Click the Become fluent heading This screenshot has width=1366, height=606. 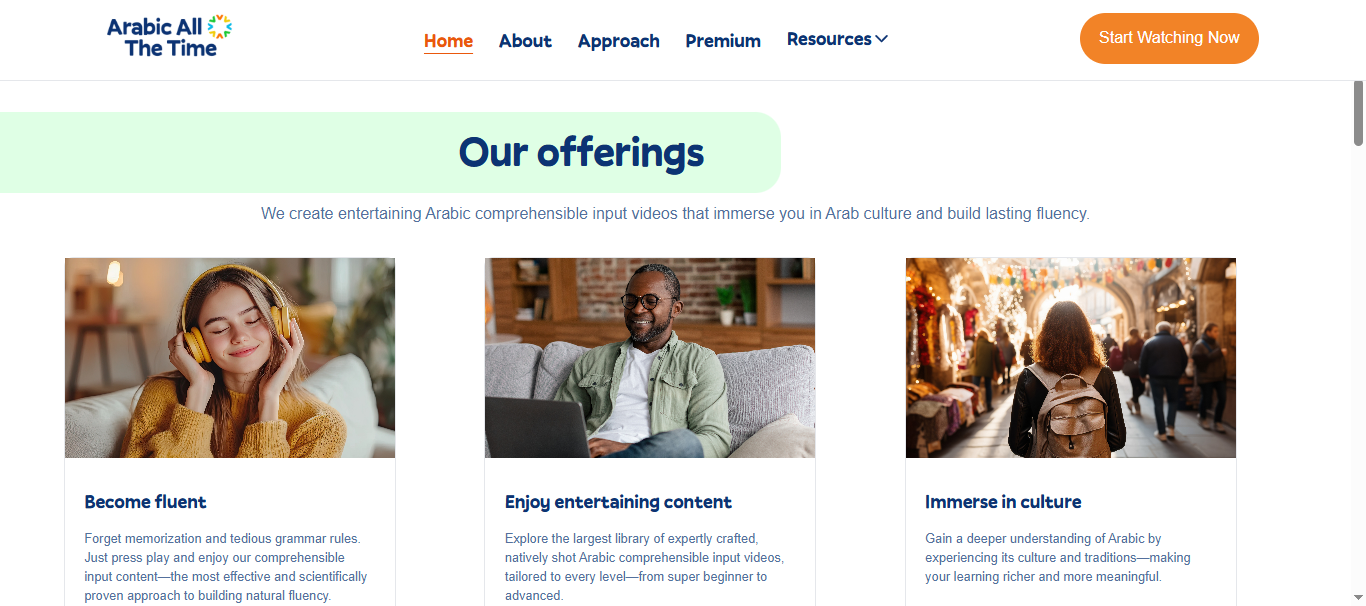click(146, 502)
